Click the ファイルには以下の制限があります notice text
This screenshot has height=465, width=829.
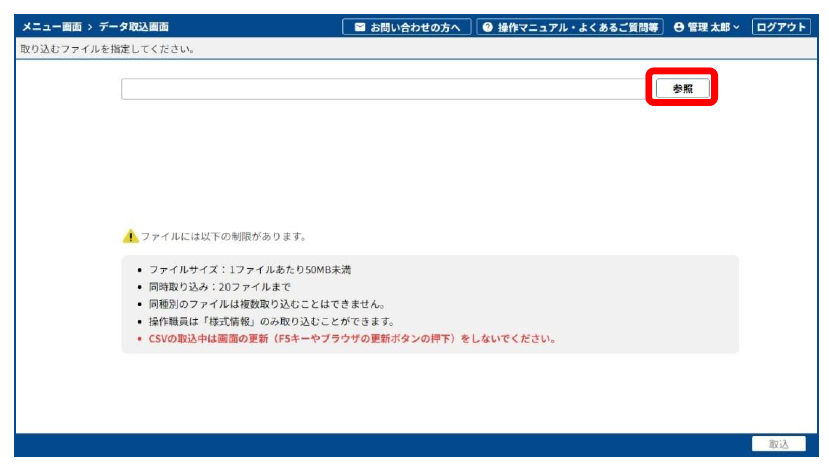(x=222, y=237)
